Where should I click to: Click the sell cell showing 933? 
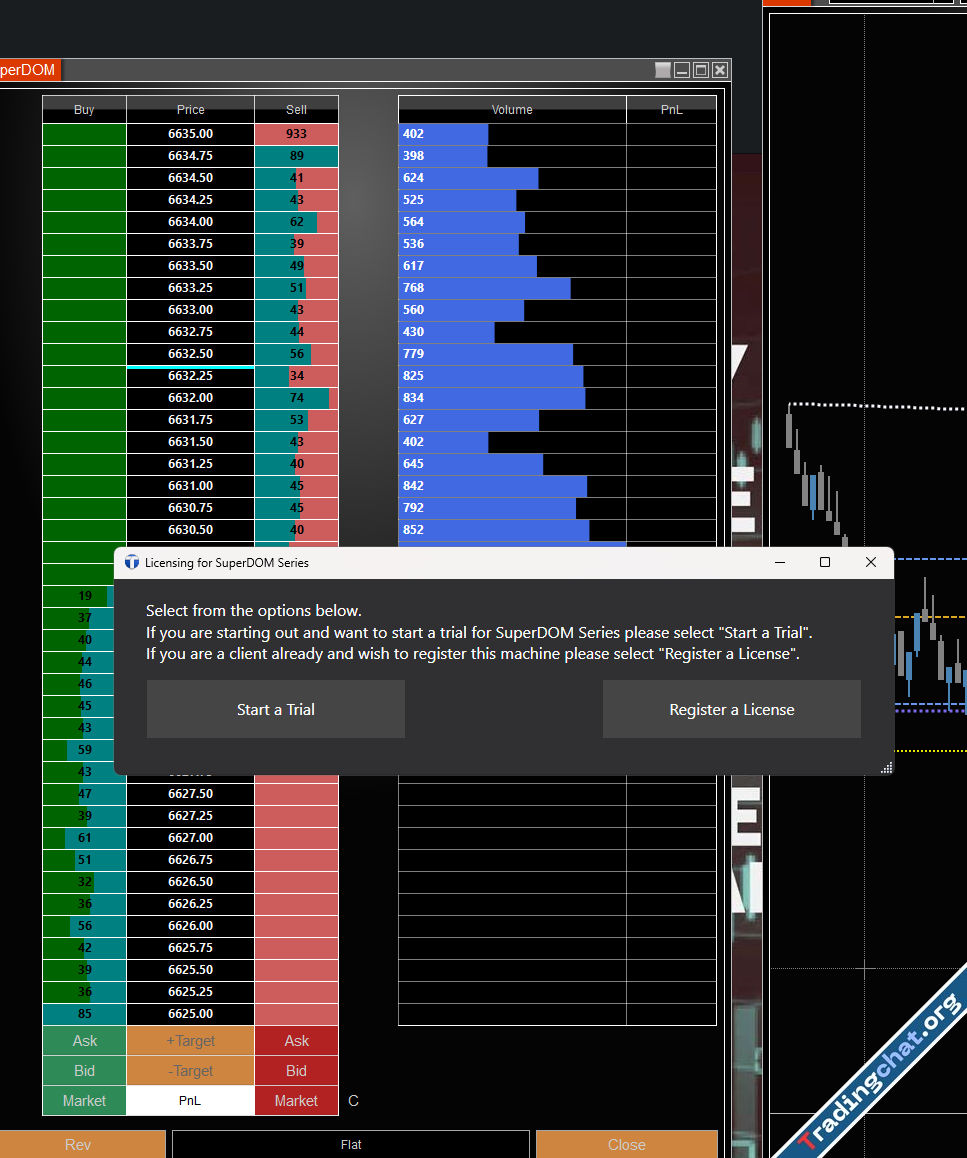[x=296, y=134]
